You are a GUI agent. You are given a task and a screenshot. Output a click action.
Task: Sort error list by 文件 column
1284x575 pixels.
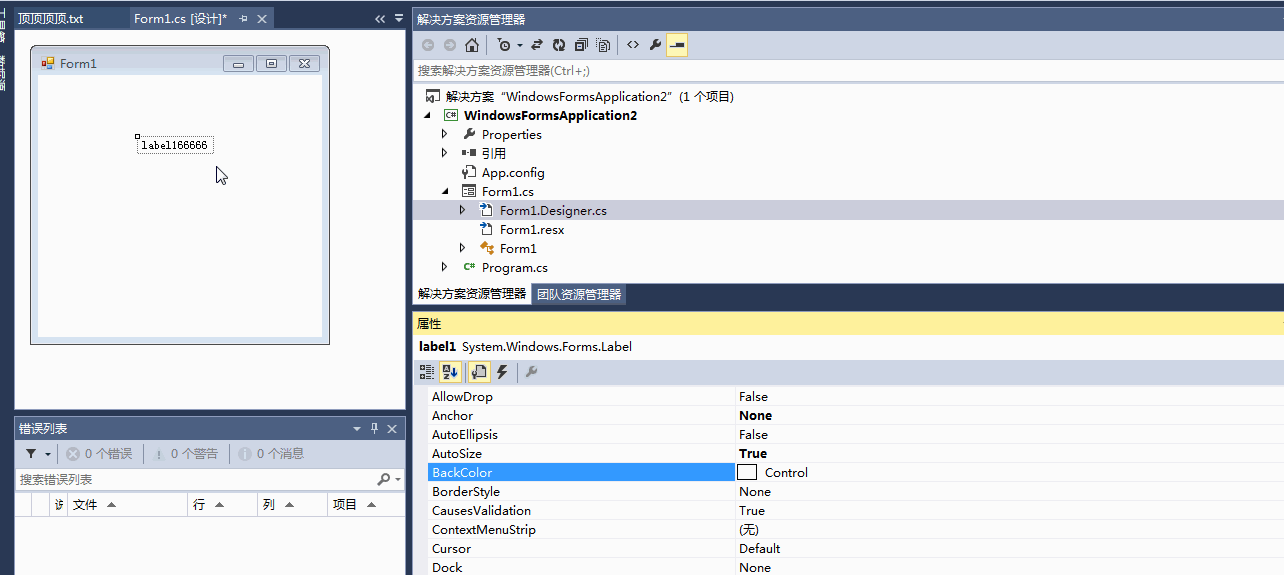tap(125, 505)
